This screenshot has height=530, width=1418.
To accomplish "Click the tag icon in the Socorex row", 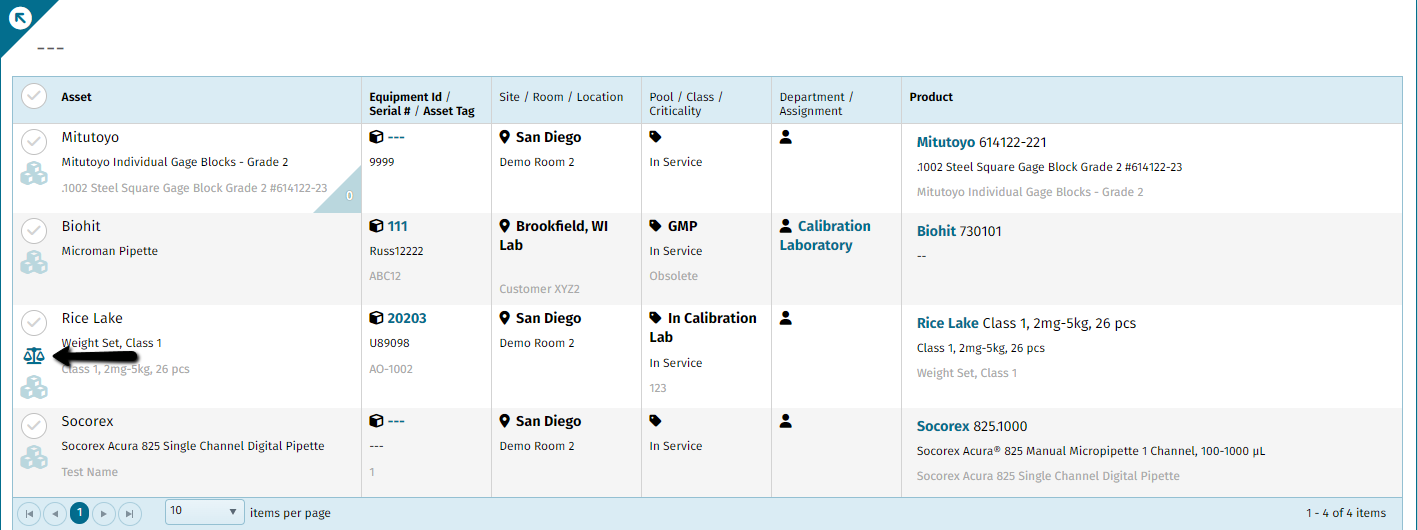I will [x=656, y=421].
